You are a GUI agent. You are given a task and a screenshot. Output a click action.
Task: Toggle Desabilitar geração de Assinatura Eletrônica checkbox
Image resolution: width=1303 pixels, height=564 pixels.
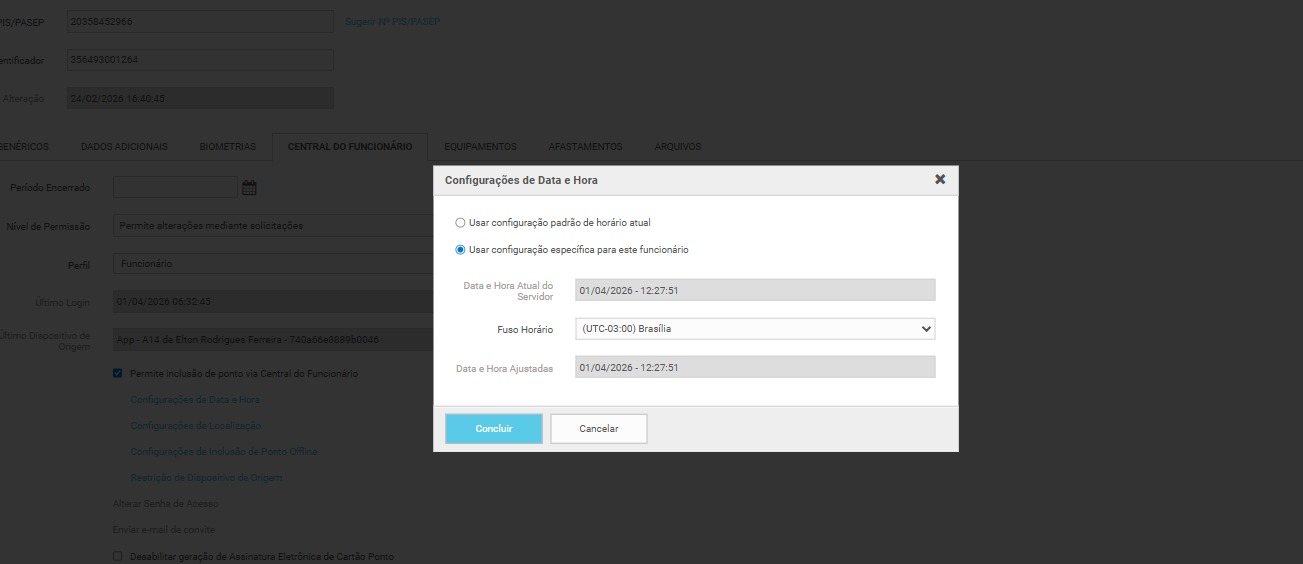point(118,556)
